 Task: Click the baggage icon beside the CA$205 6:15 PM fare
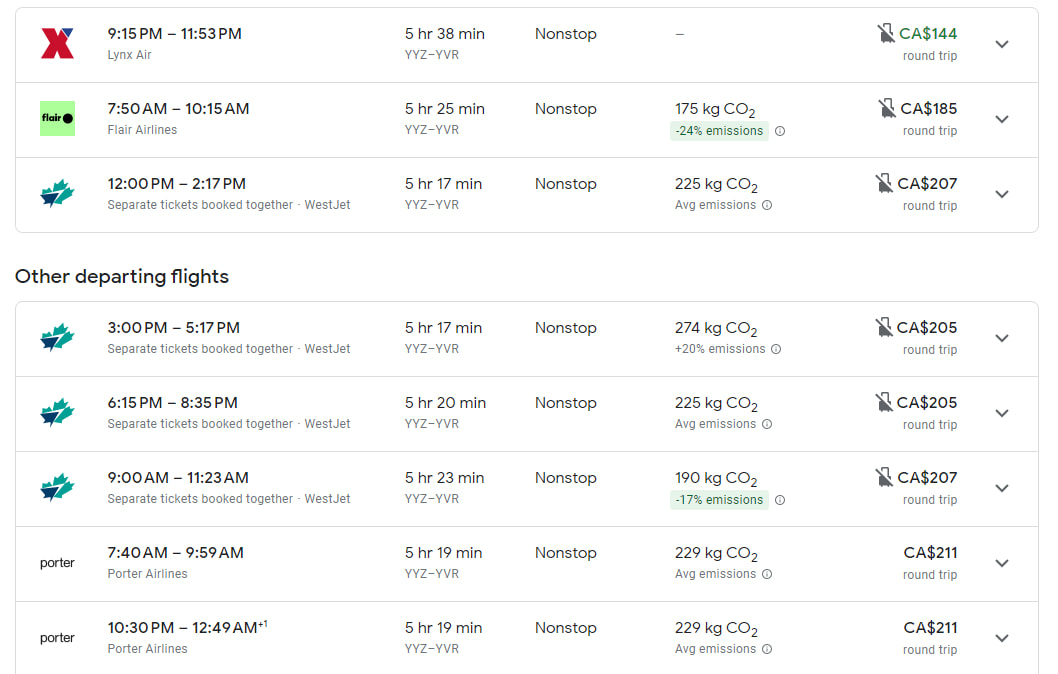tap(884, 402)
